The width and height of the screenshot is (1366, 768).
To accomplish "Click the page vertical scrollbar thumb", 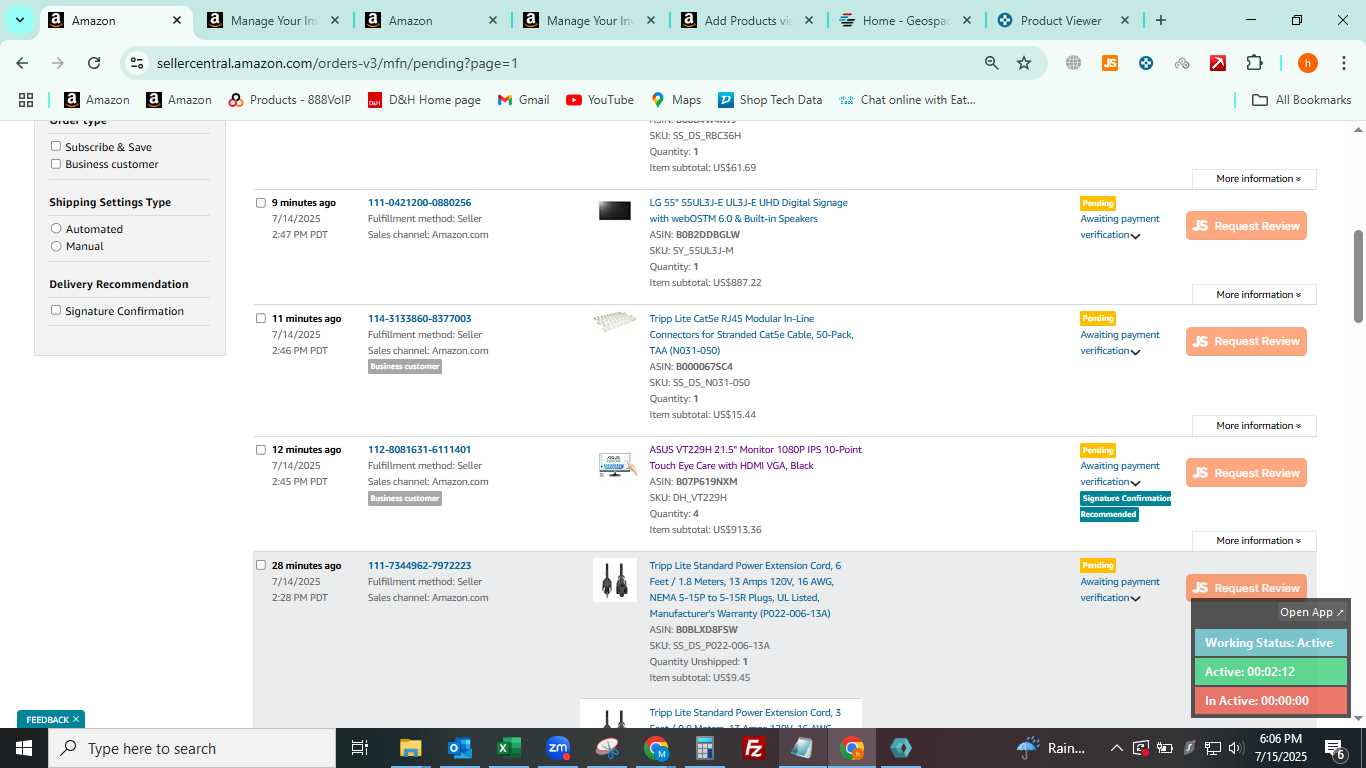I will [1358, 276].
